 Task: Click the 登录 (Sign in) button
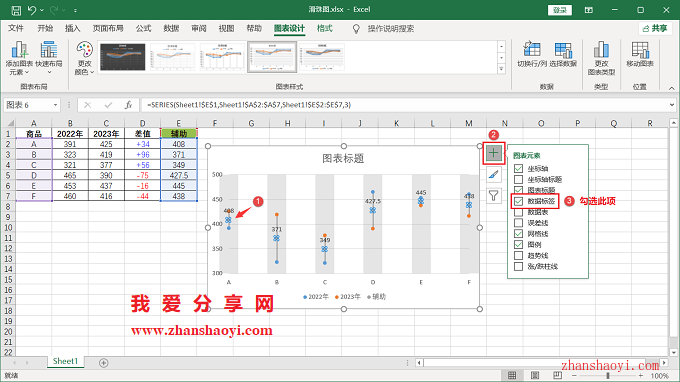pos(560,10)
